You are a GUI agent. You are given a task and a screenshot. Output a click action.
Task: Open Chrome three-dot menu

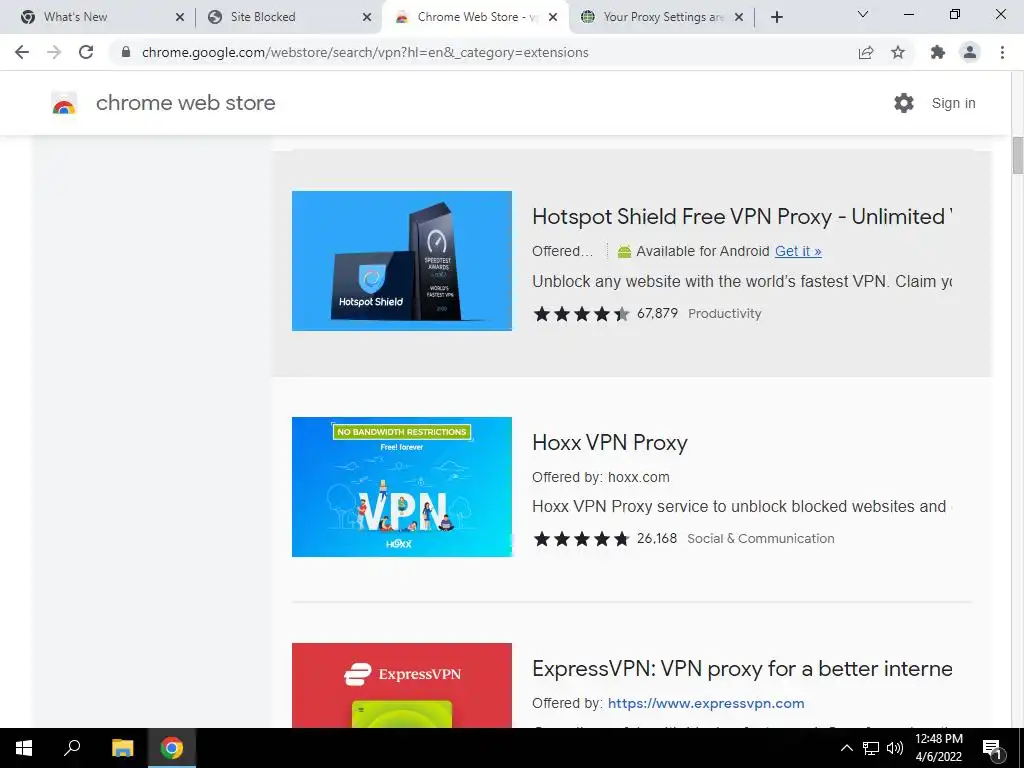1002,52
